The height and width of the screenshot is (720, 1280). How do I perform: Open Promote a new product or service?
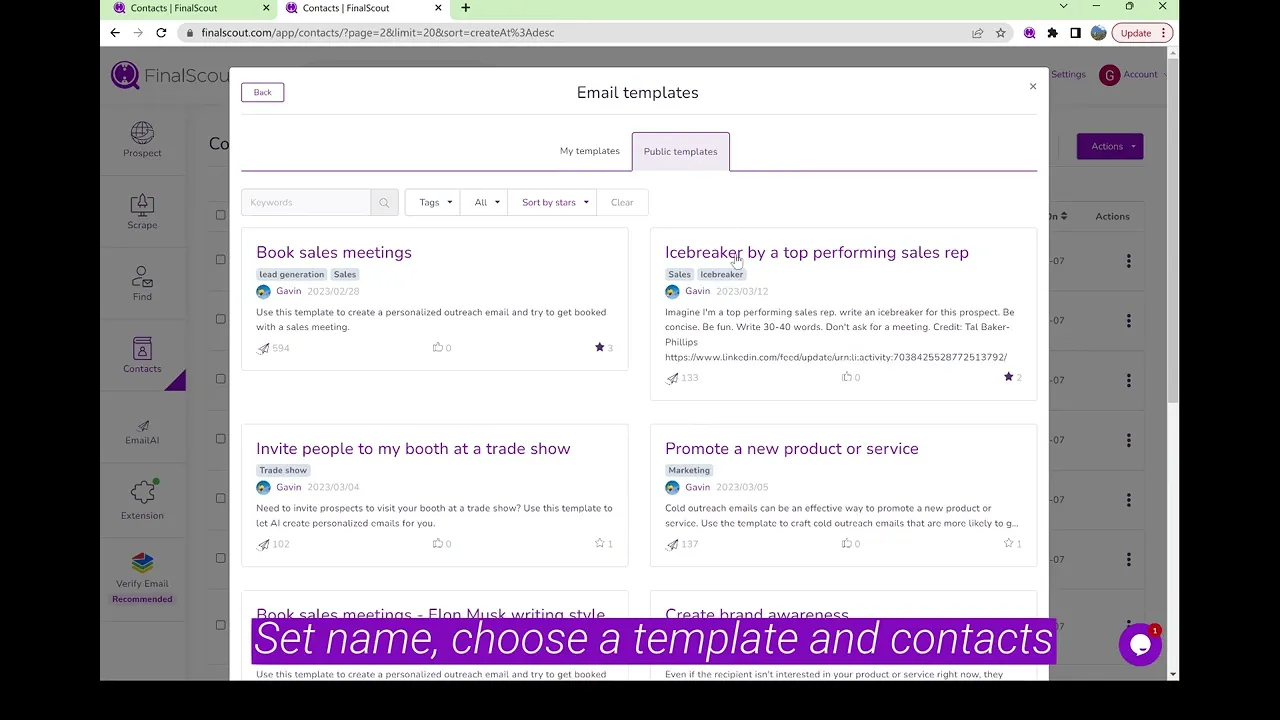pos(792,449)
